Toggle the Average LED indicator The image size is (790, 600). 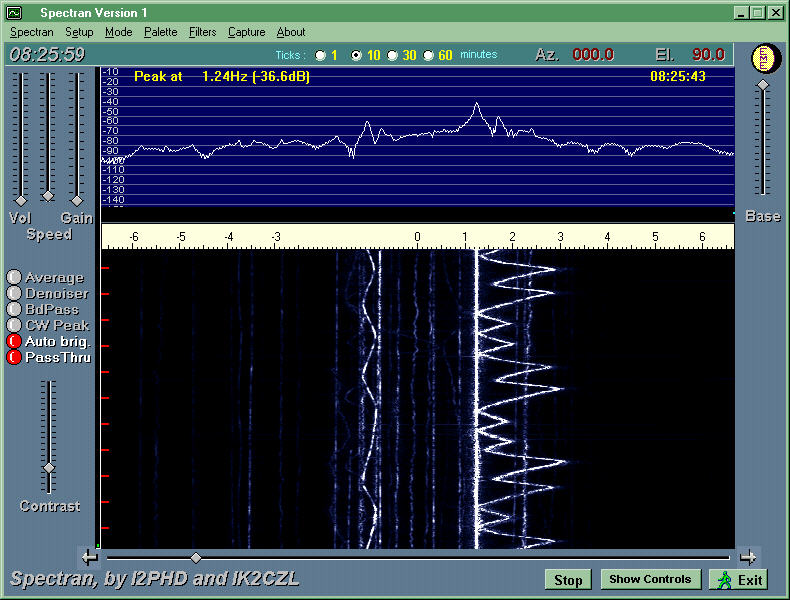pos(14,278)
